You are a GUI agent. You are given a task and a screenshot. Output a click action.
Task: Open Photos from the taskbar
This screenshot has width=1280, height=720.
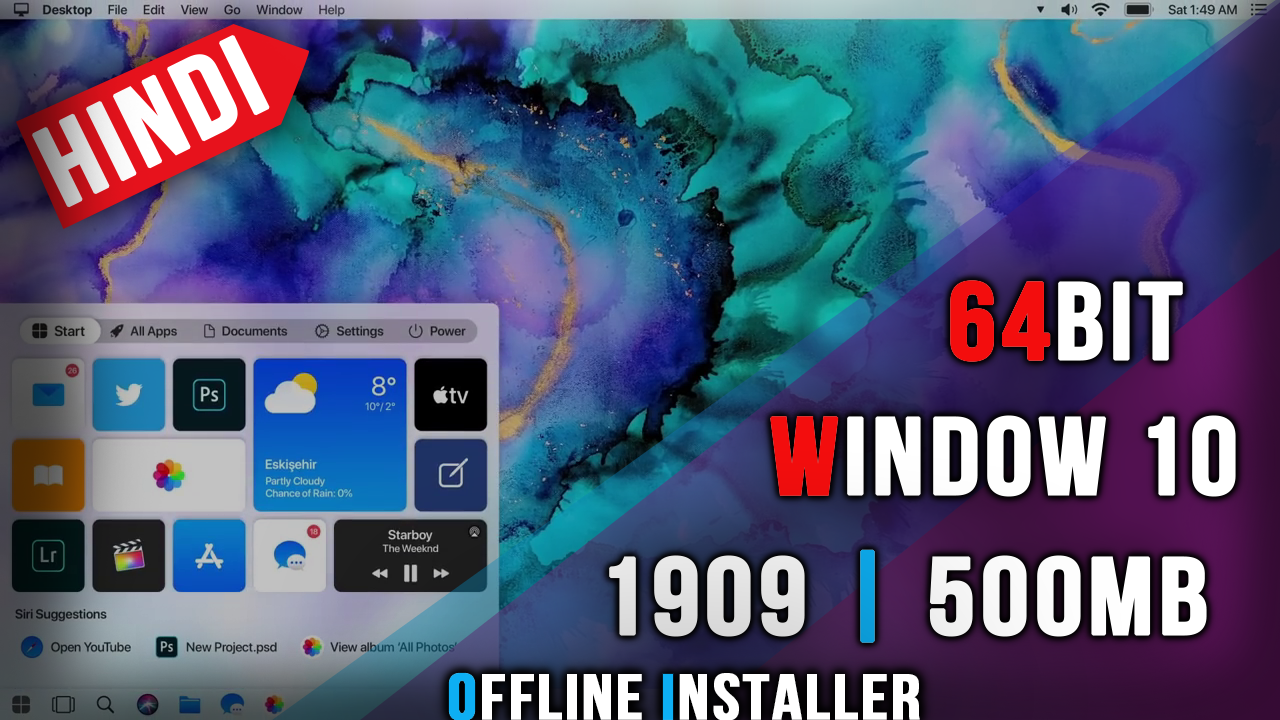(274, 704)
